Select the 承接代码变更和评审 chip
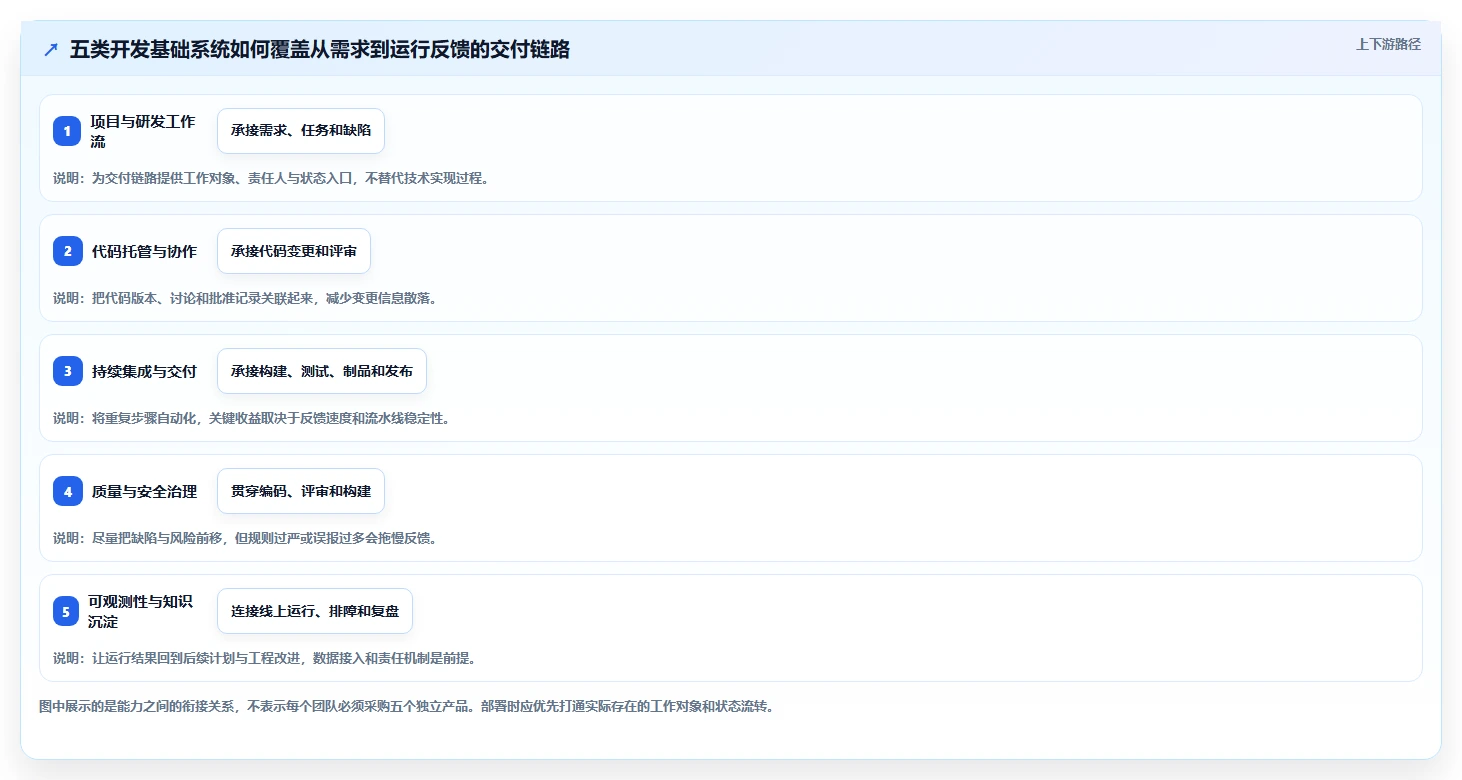 [x=294, y=251]
